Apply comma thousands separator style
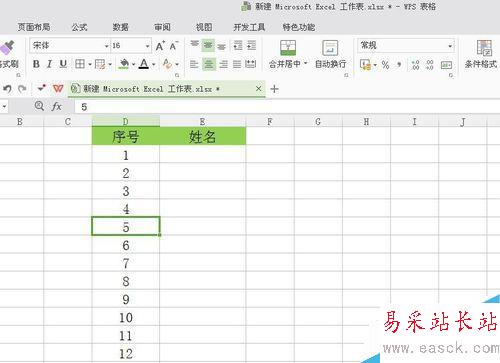This screenshot has height=363, width=500. pyautogui.click(x=399, y=64)
